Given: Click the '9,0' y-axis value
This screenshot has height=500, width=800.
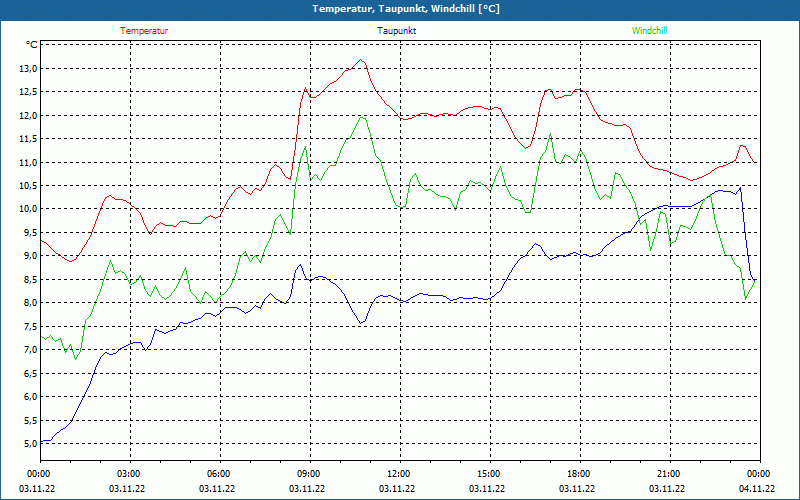Looking at the screenshot, I should [x=31, y=256].
